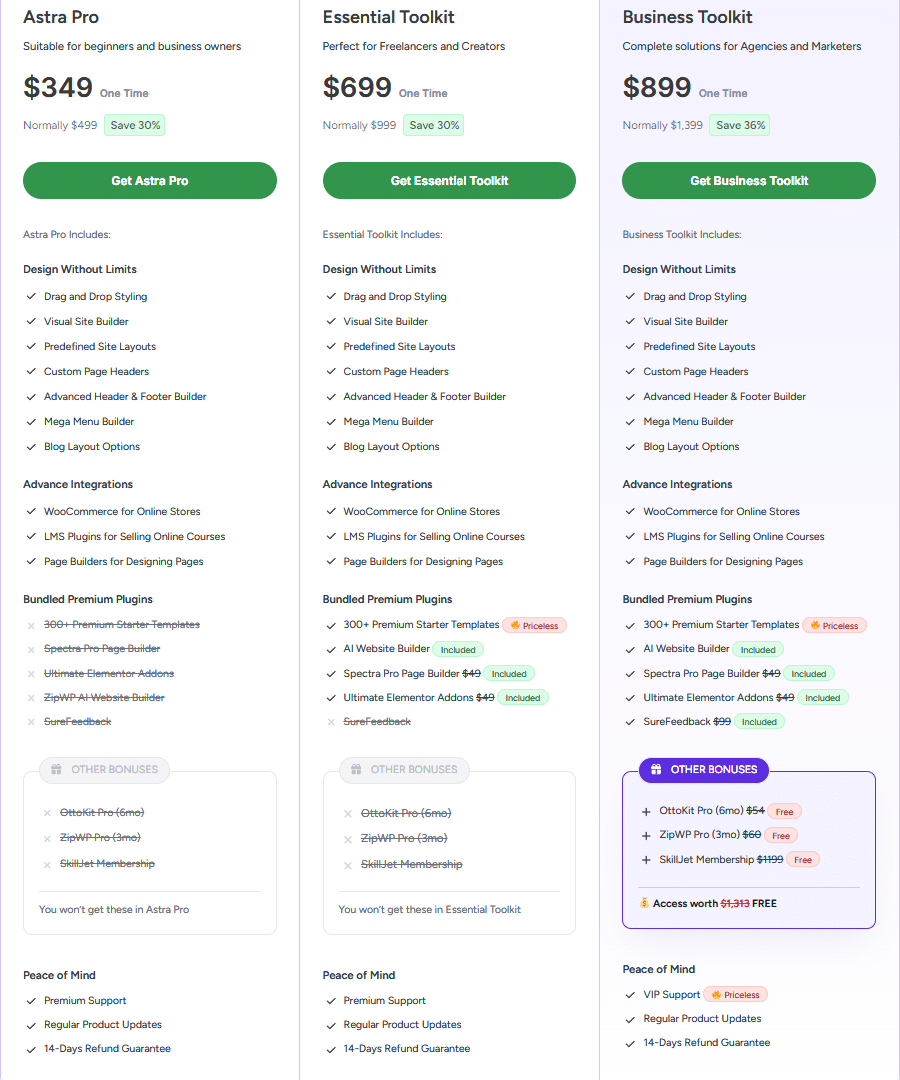Screen dimensions: 900x1080
Task: Click gift icon in Business Toolkit Other Bonuses
Action: tap(656, 770)
